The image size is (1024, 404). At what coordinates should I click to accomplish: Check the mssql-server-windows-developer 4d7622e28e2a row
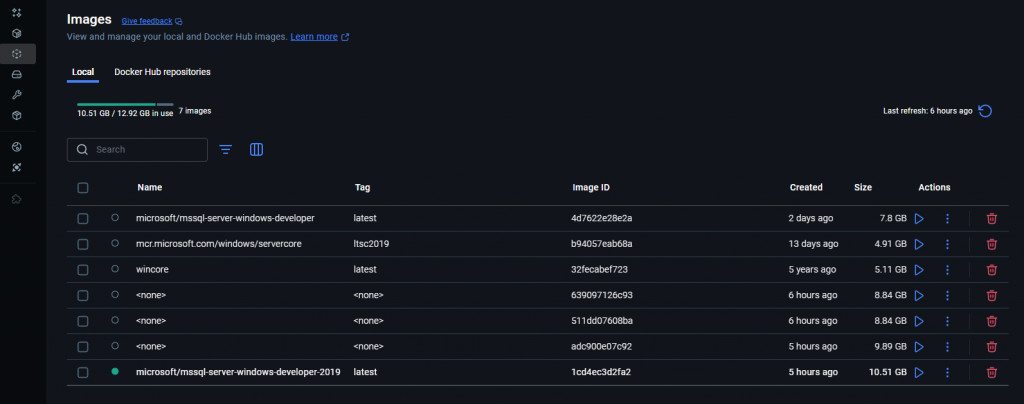point(83,219)
